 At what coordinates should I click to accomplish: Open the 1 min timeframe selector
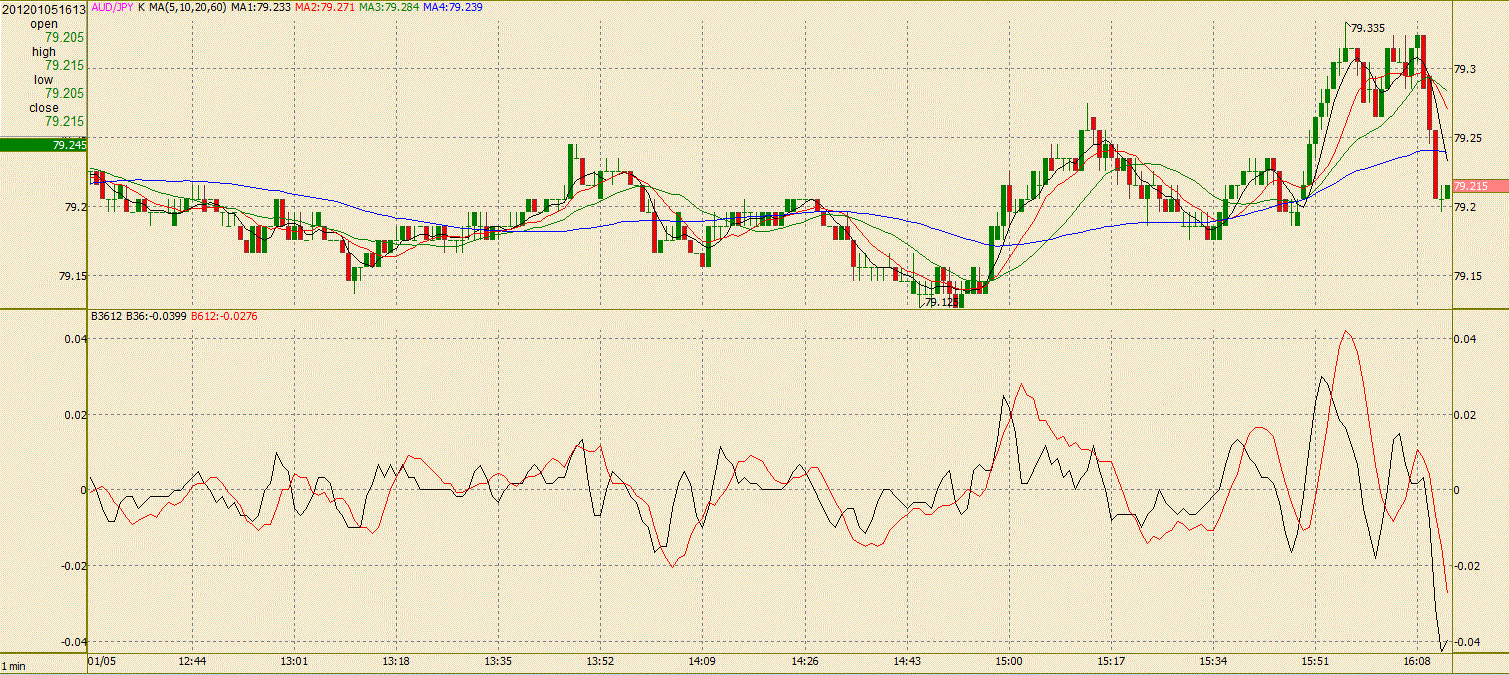click(x=14, y=665)
